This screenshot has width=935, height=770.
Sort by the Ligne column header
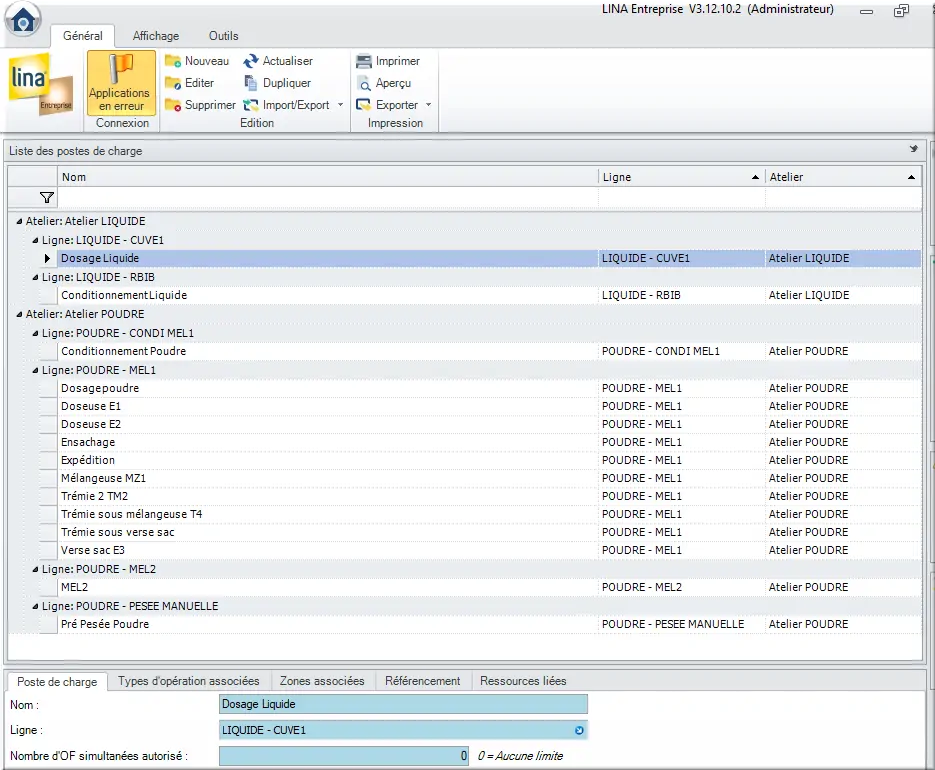tap(682, 177)
